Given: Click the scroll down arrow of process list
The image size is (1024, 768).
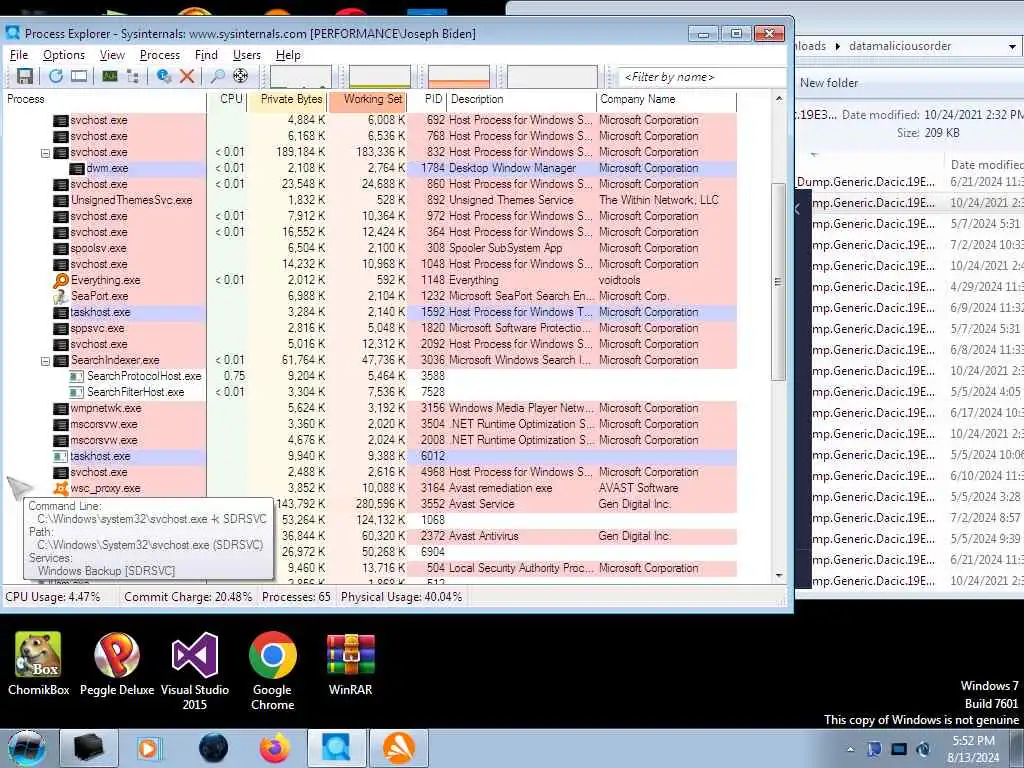Looking at the screenshot, I should pyautogui.click(x=778, y=575).
